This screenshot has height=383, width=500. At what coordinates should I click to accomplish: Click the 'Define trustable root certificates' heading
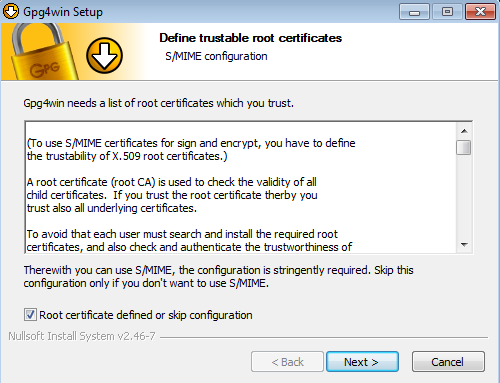coord(250,38)
